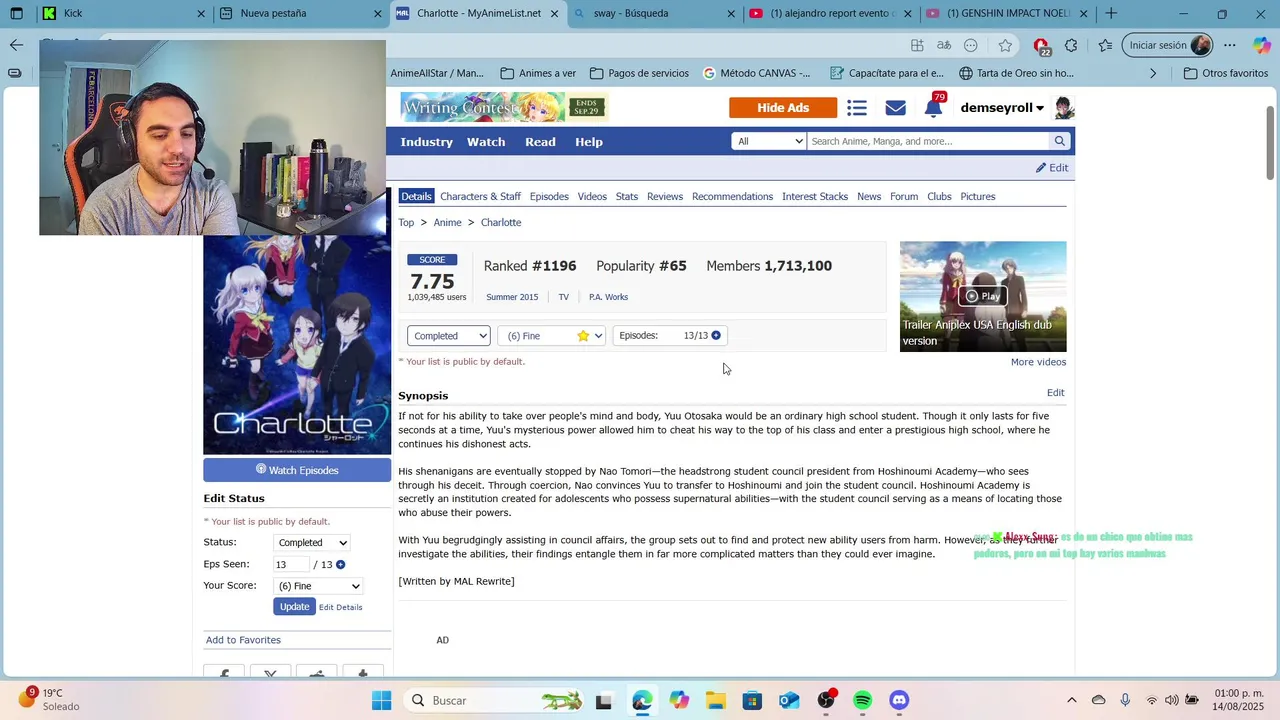This screenshot has width=1280, height=720.
Task: Switch to the Recommendations tab
Action: [x=732, y=197]
